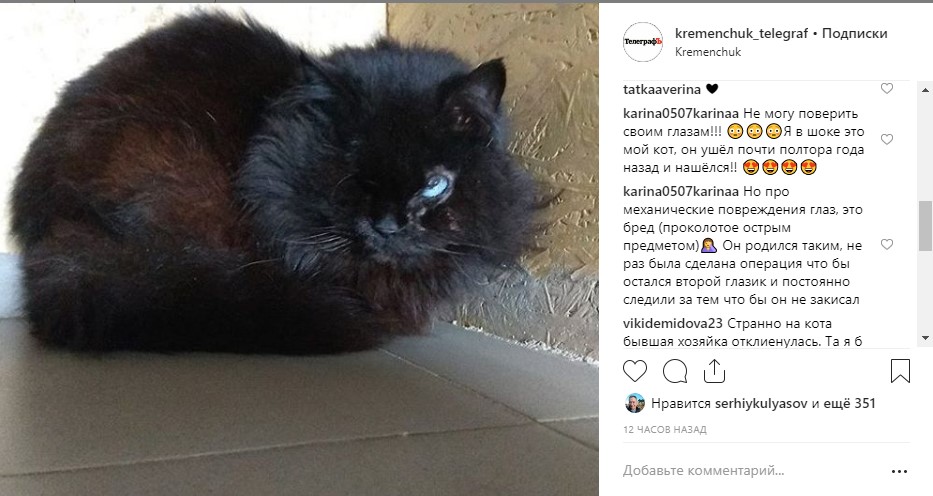The width and height of the screenshot is (933, 496).
Task: Like tatkaaverina's comment heart
Action: (x=887, y=89)
